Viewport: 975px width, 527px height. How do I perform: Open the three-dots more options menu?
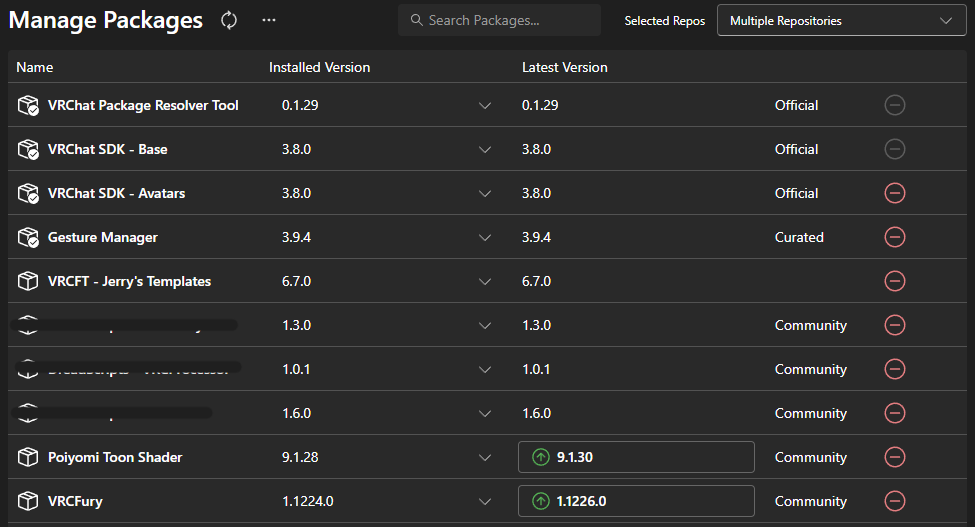pos(269,21)
